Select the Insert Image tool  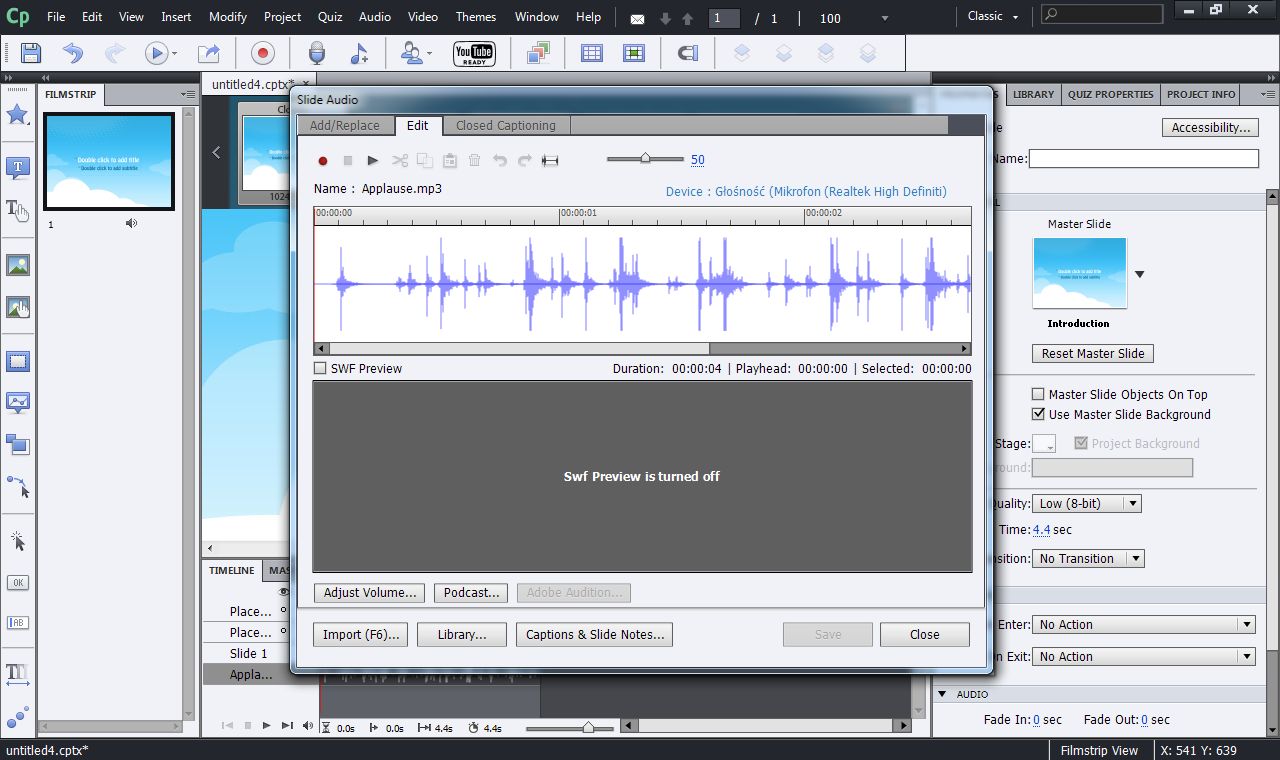point(17,265)
